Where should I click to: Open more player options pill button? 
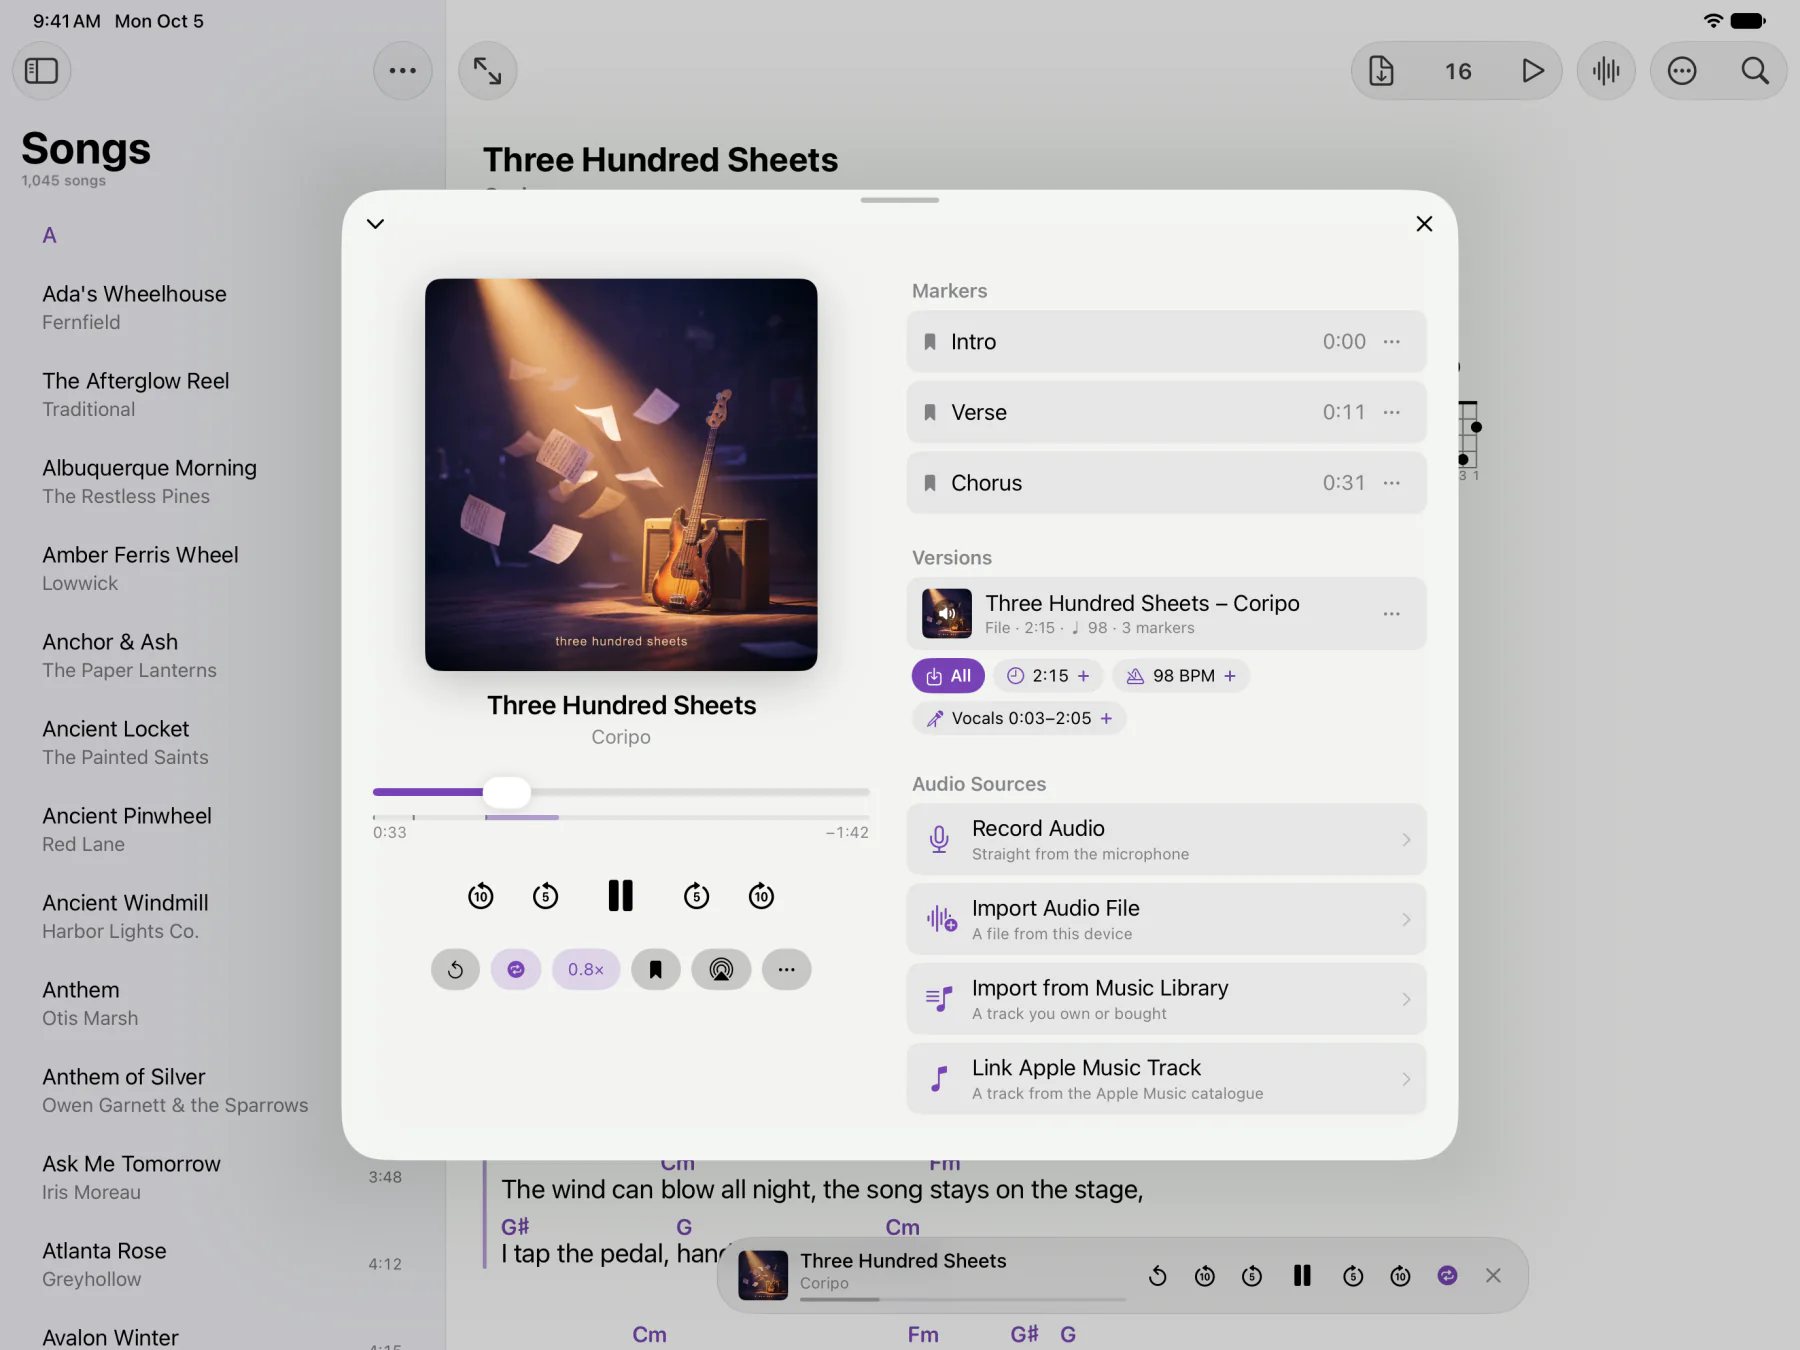[x=787, y=969]
